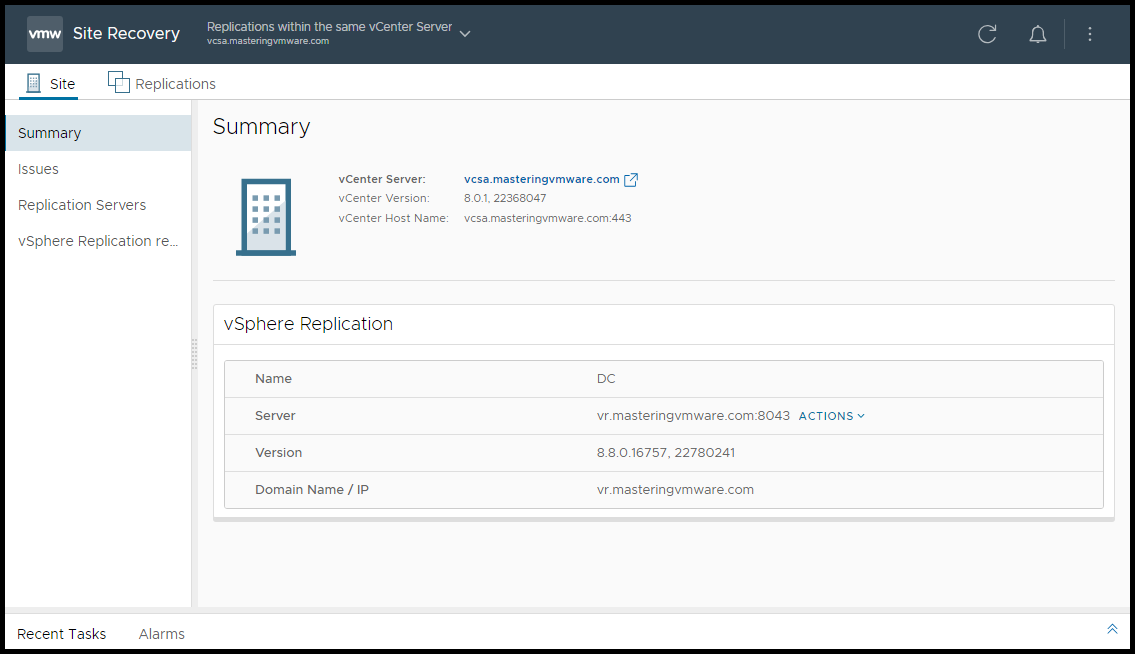Click vcsa.masteringvmware.com subtitle in the header
This screenshot has height=654, width=1135.
tap(268, 41)
